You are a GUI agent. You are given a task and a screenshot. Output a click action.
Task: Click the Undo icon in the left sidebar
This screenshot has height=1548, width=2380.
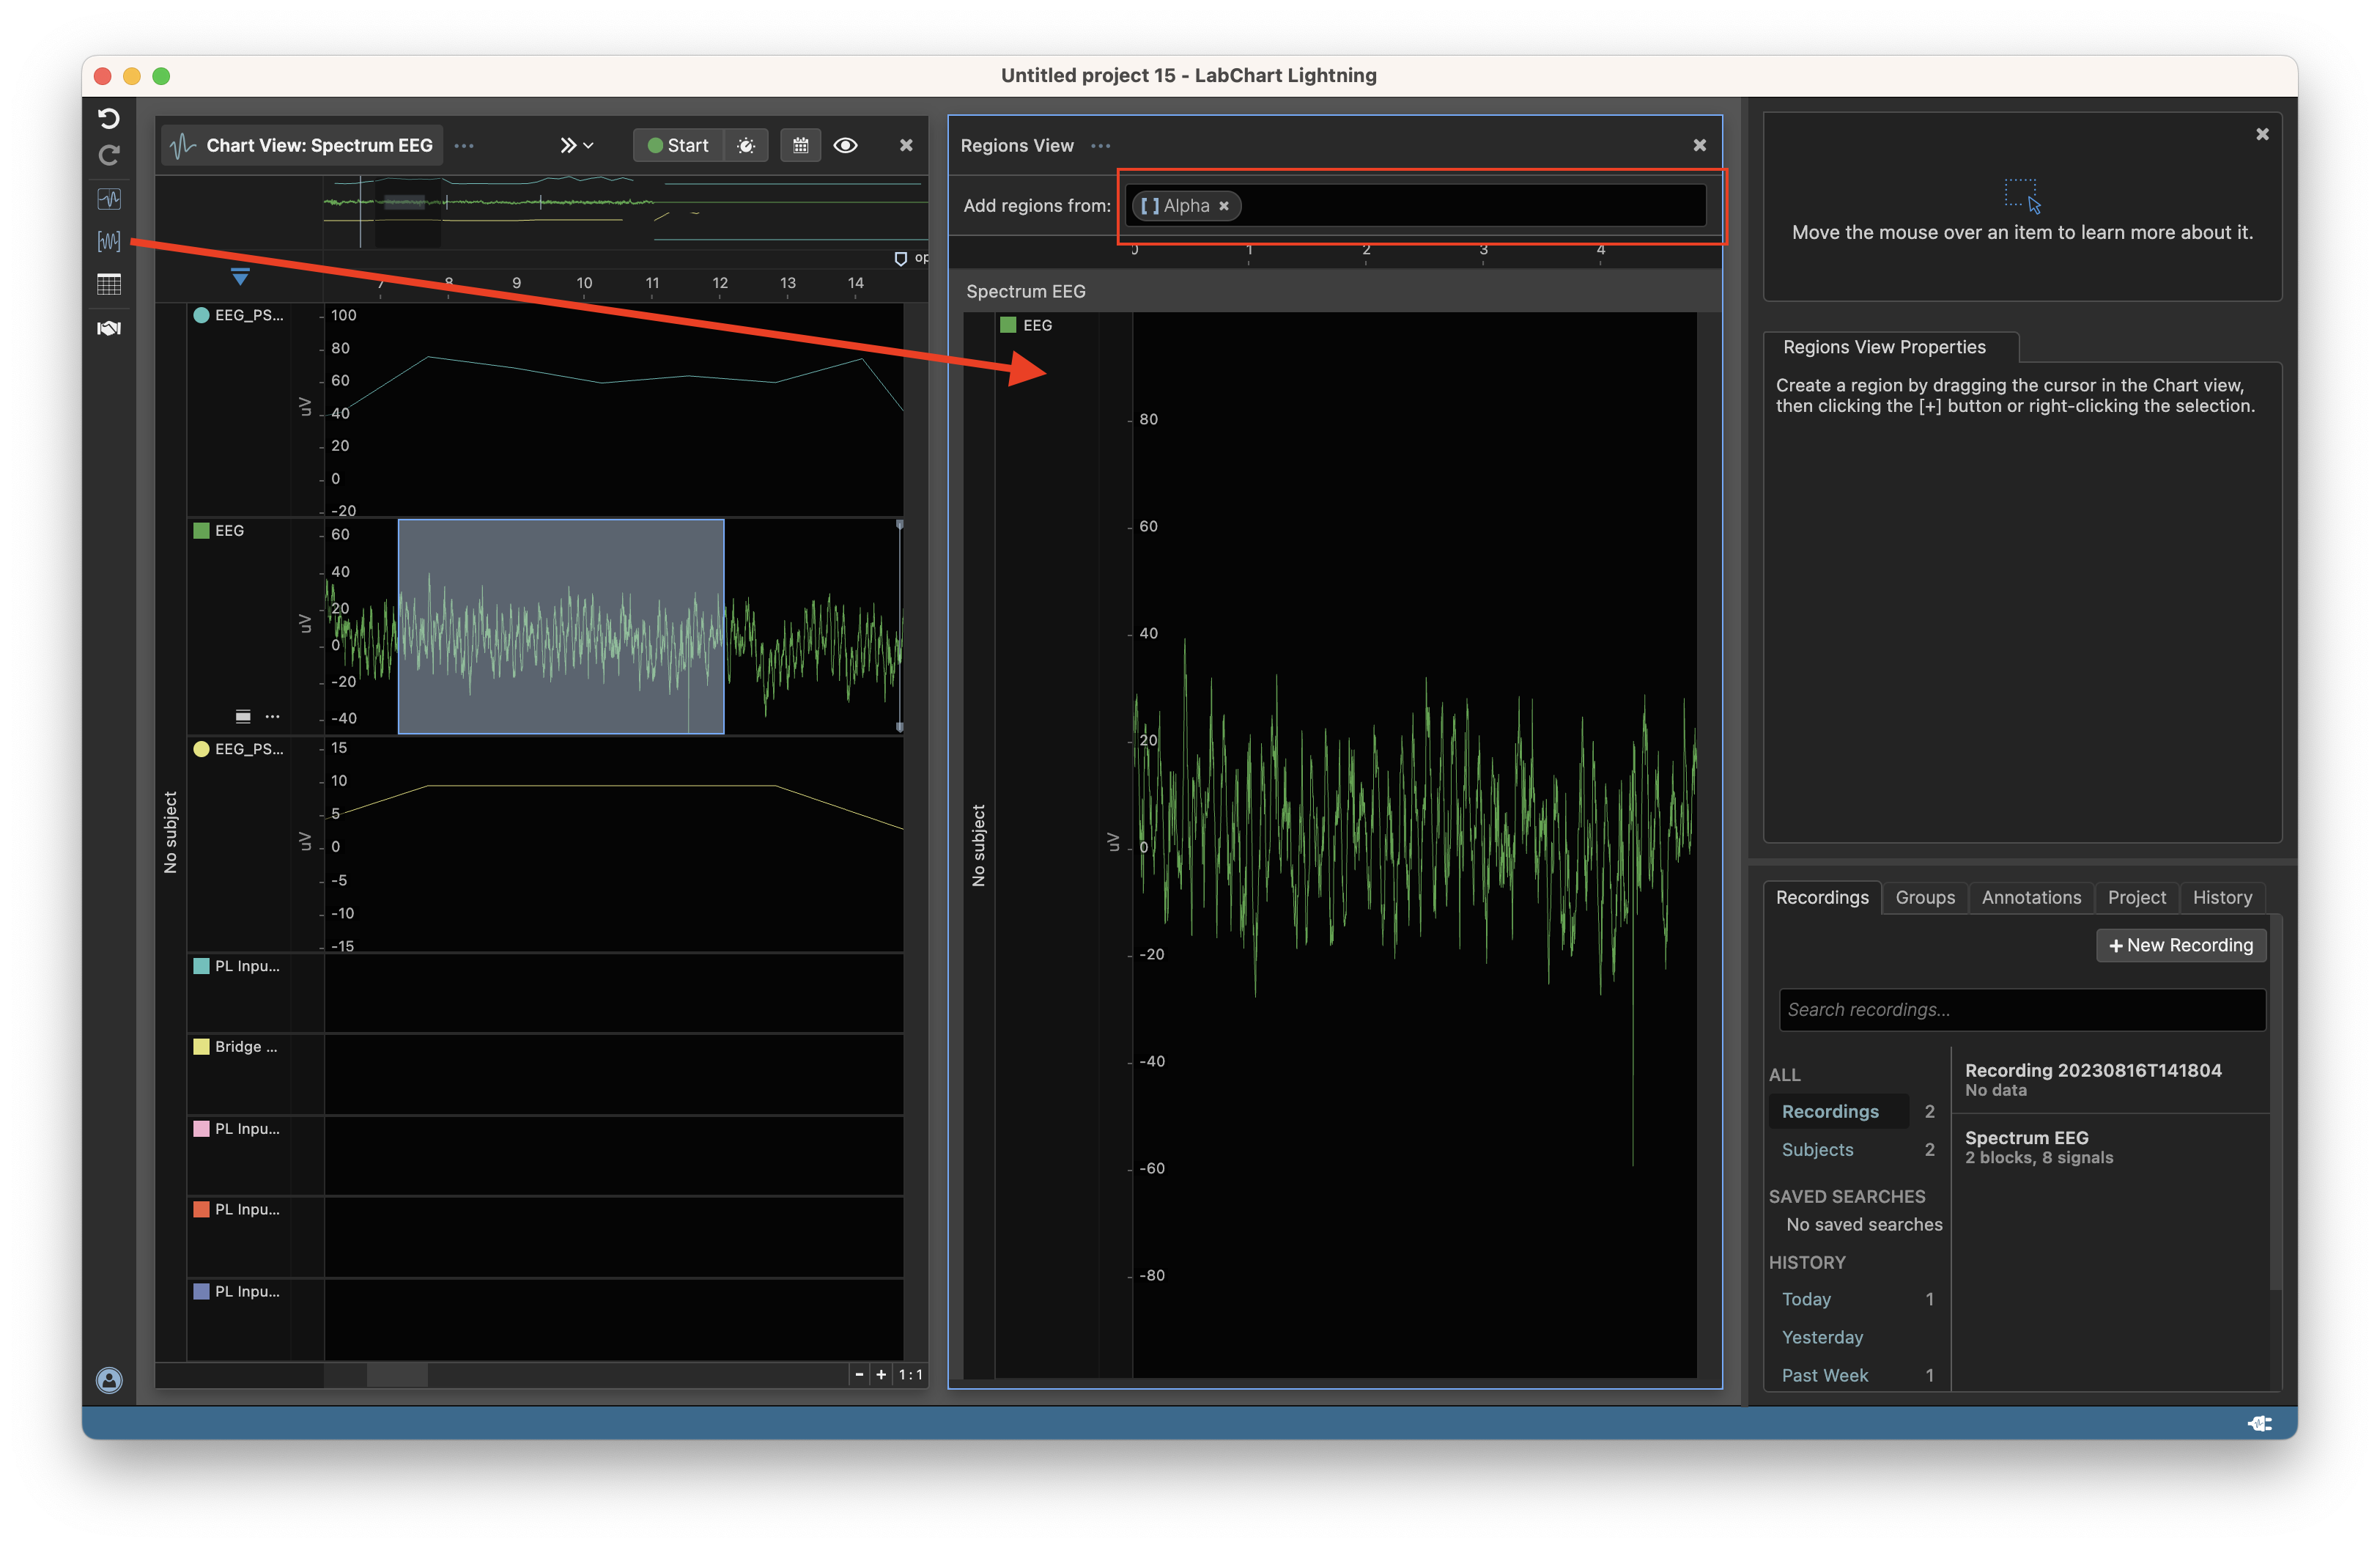pos(108,118)
